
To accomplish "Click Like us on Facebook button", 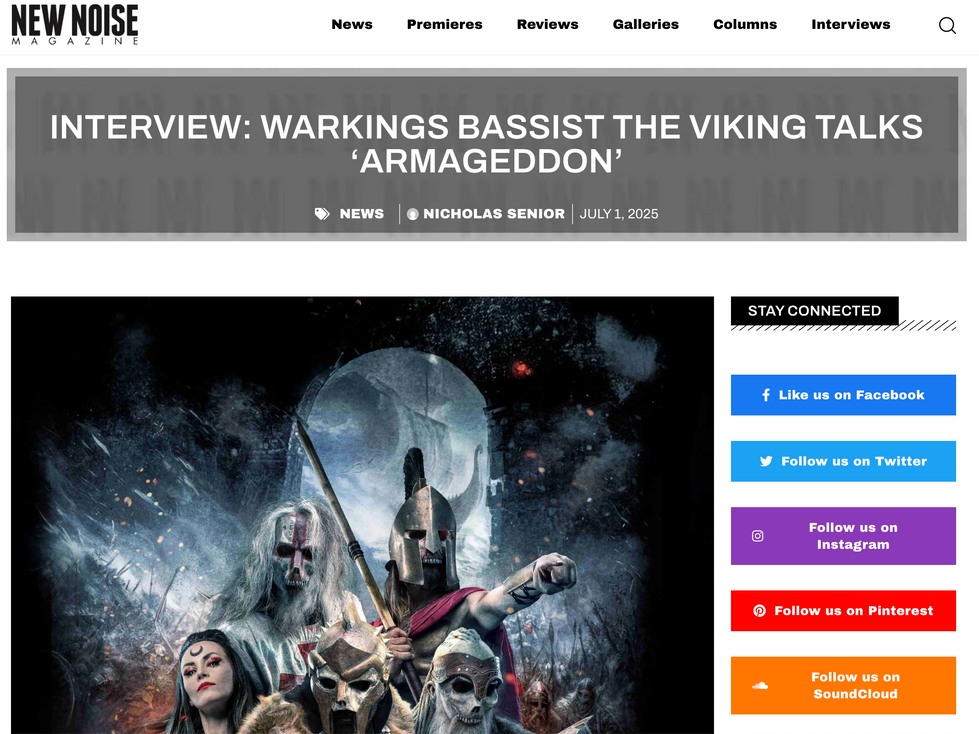I will tap(843, 395).
